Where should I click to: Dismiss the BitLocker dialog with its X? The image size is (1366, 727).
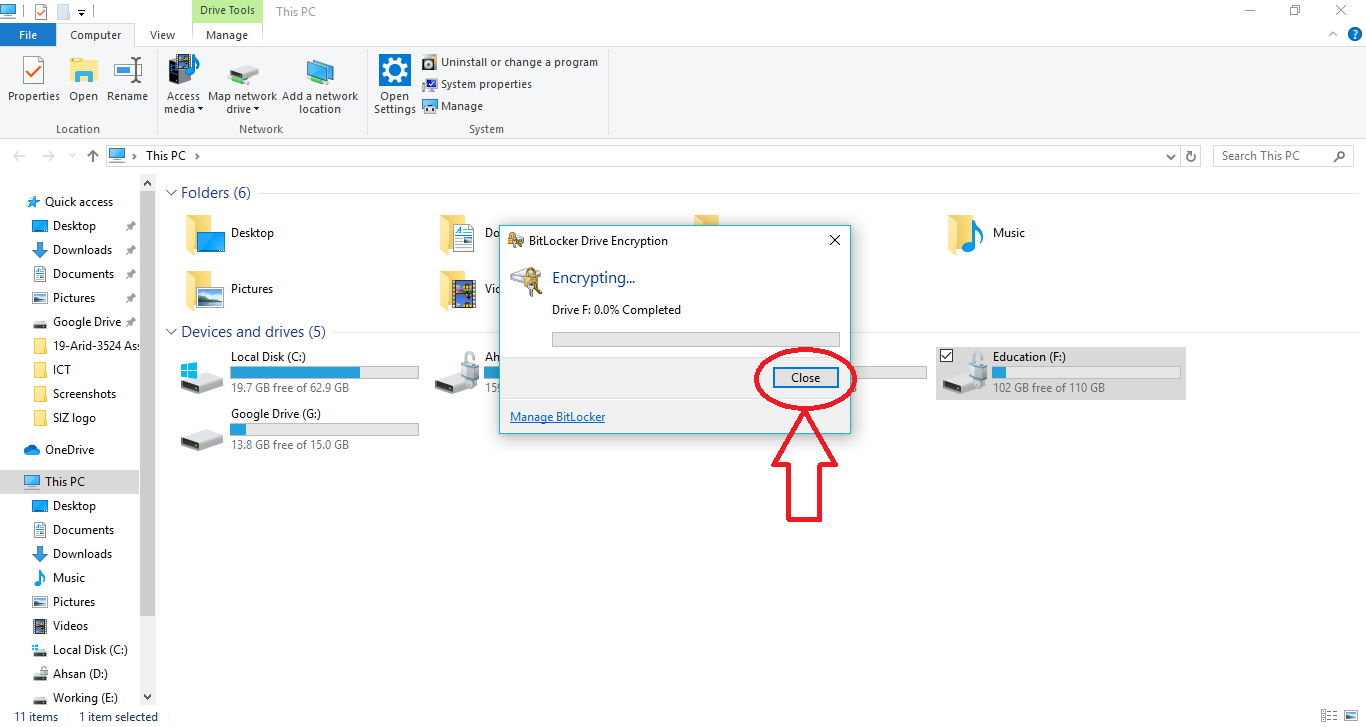coord(835,240)
